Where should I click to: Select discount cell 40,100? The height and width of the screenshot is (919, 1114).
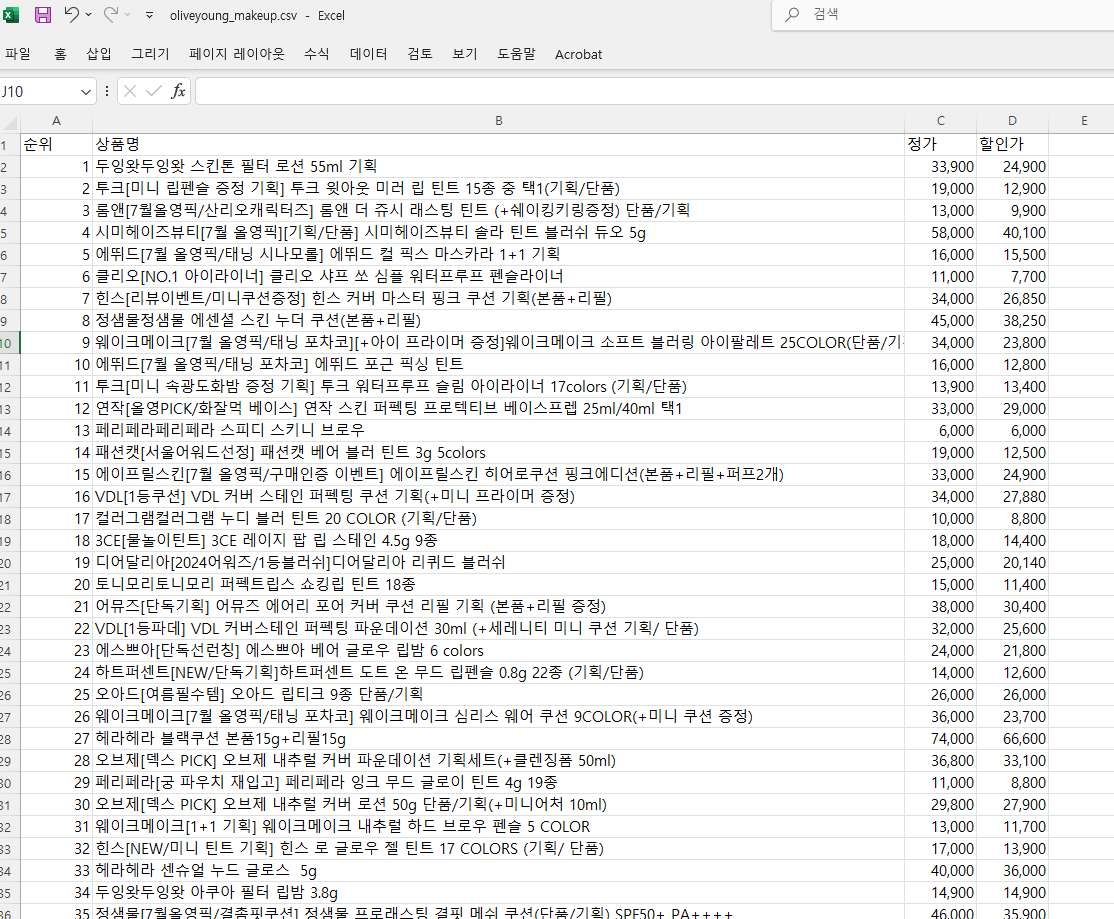click(x=1012, y=233)
